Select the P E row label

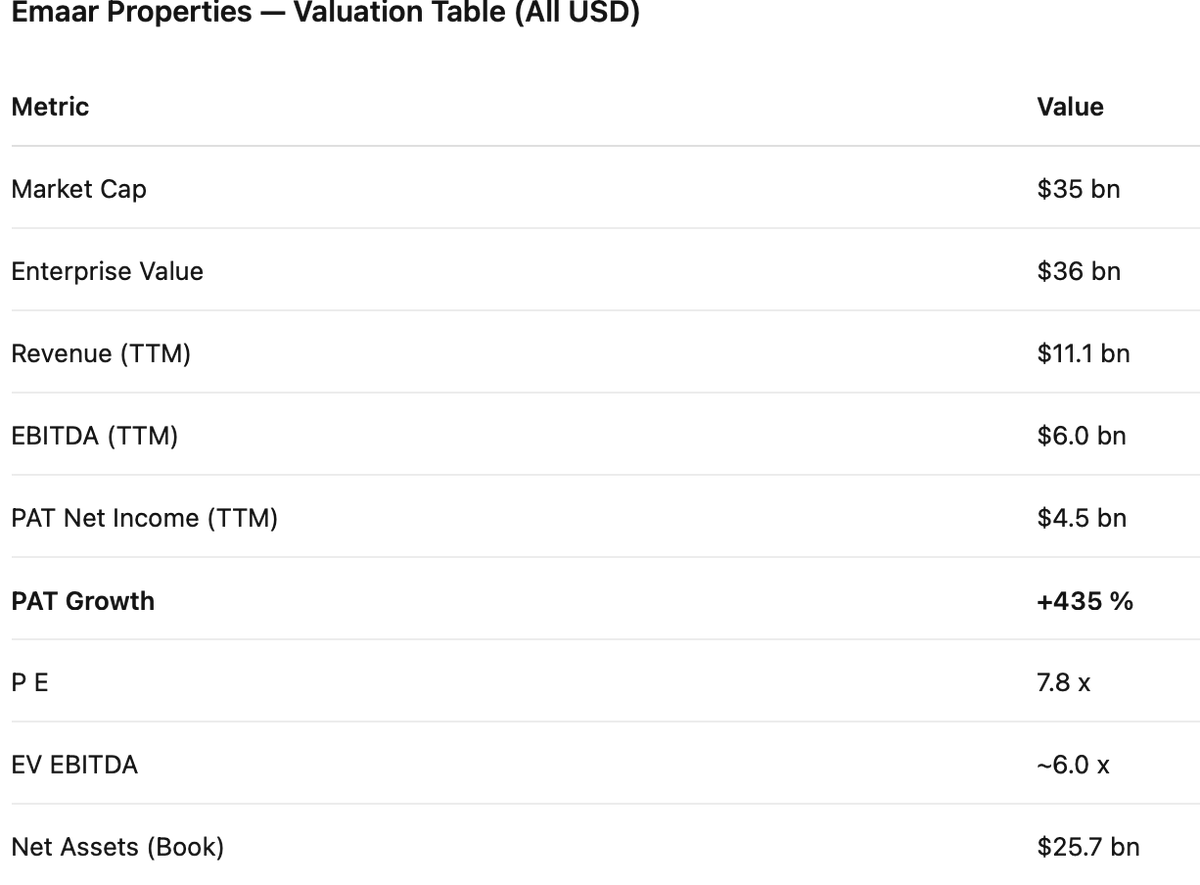30,683
